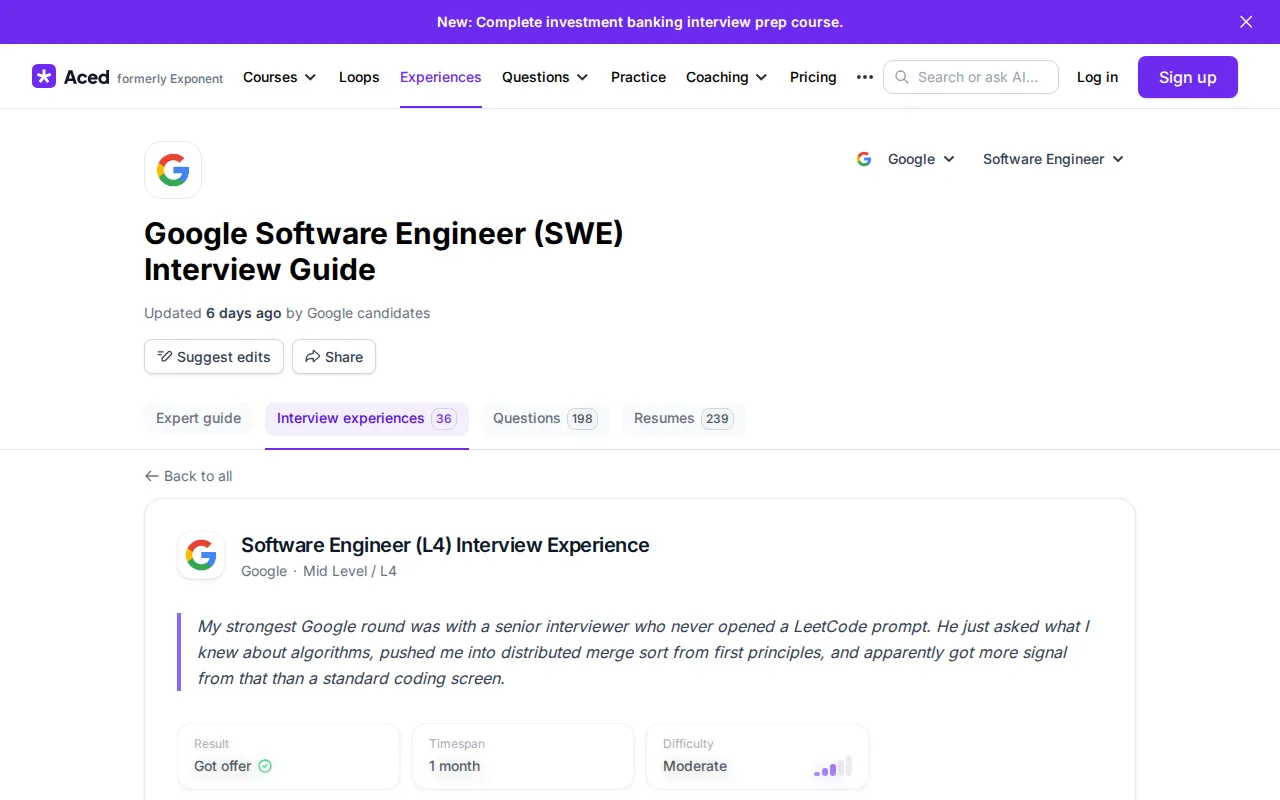Click the Result Got offer card
Image resolution: width=1280 pixels, height=800 pixels.
289,756
